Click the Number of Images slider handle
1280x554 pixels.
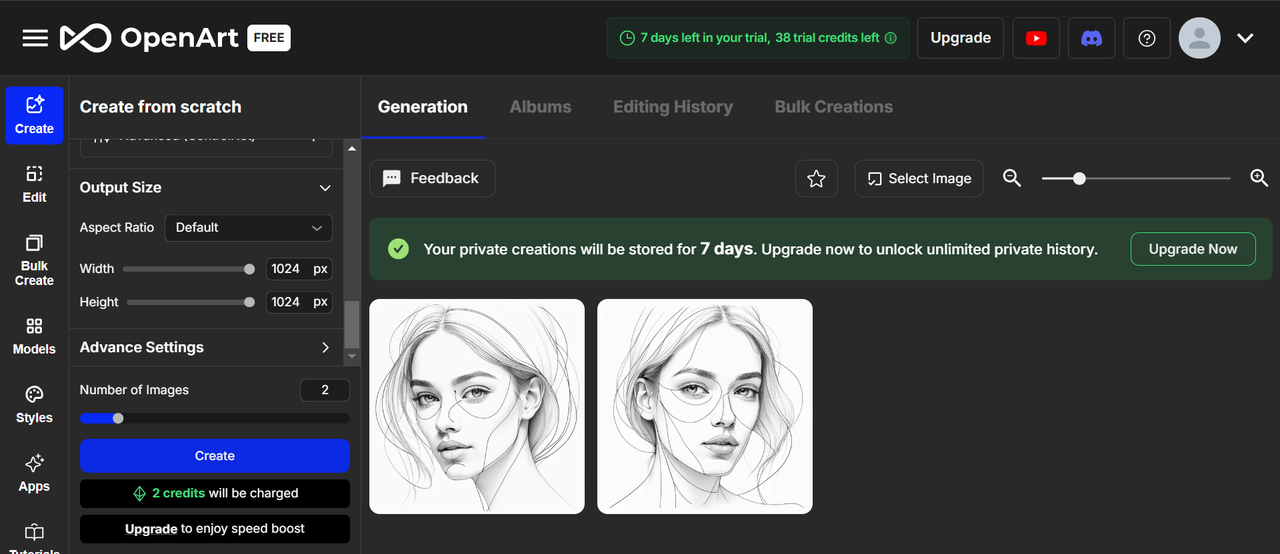click(x=118, y=418)
